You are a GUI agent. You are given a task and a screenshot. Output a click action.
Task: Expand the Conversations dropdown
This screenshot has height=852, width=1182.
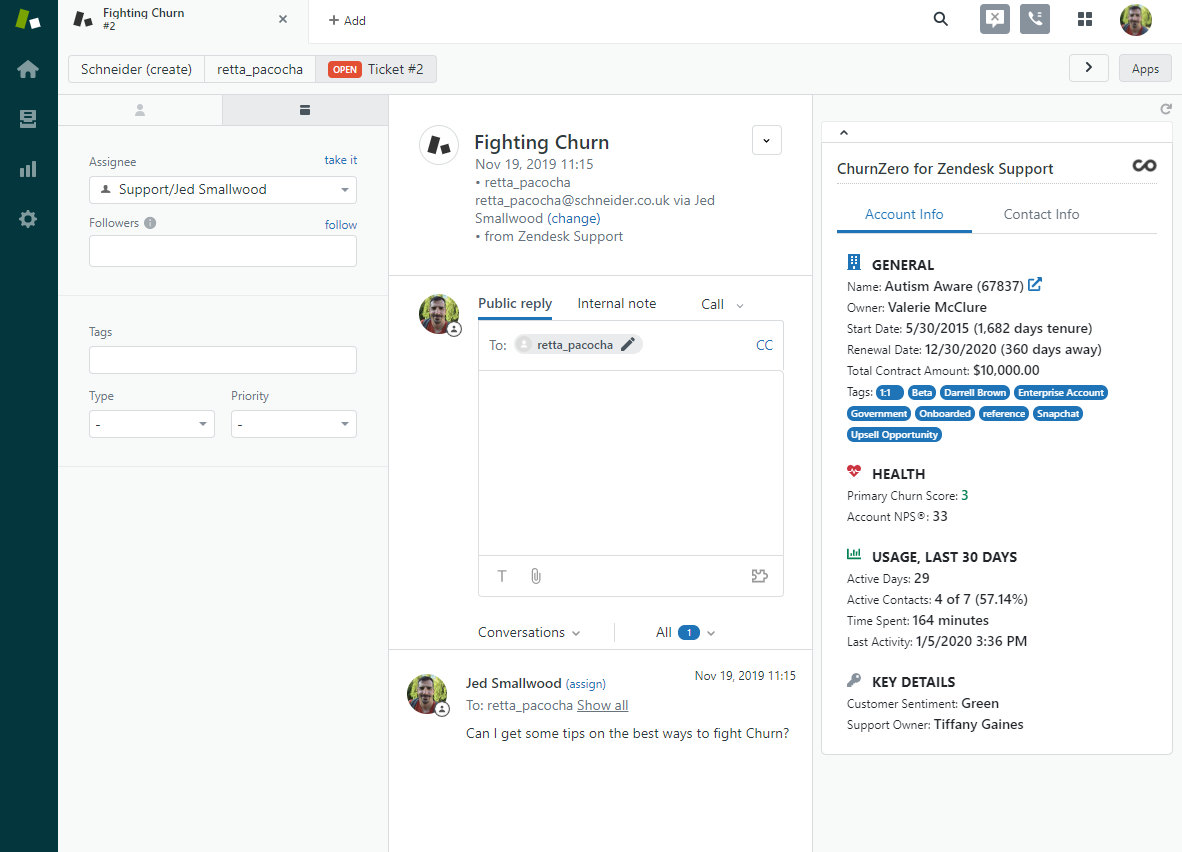pyautogui.click(x=528, y=633)
